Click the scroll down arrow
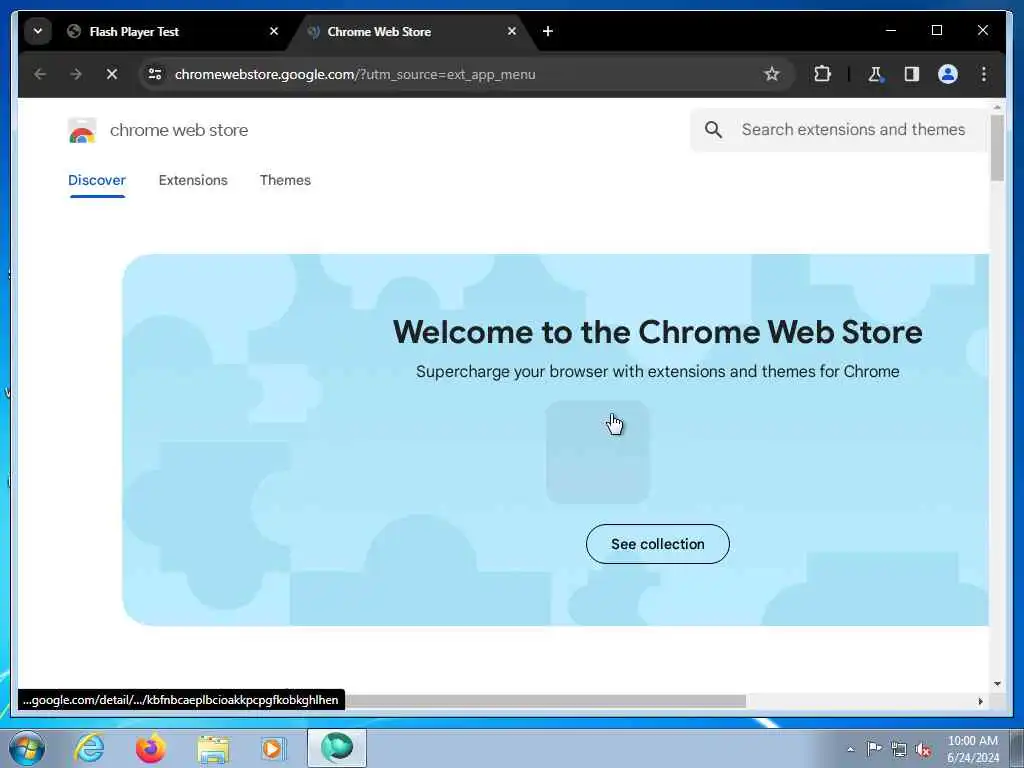This screenshot has height=768, width=1024. 997,684
